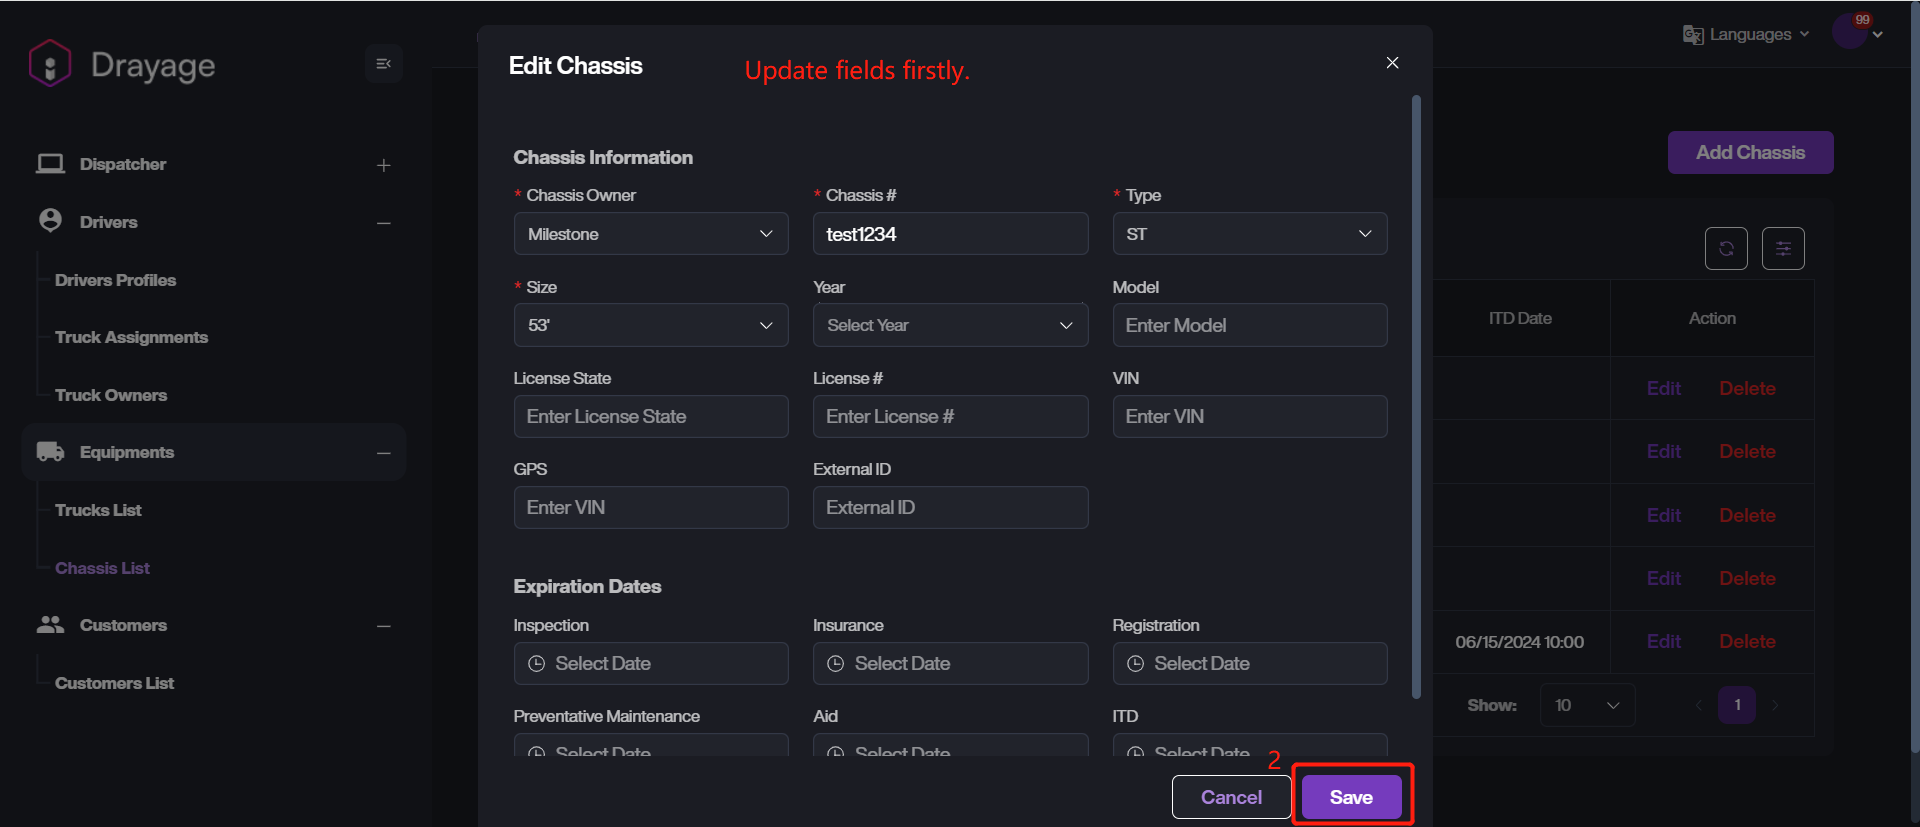Close the Edit Chassis dialog
This screenshot has width=1920, height=827.
click(x=1392, y=63)
